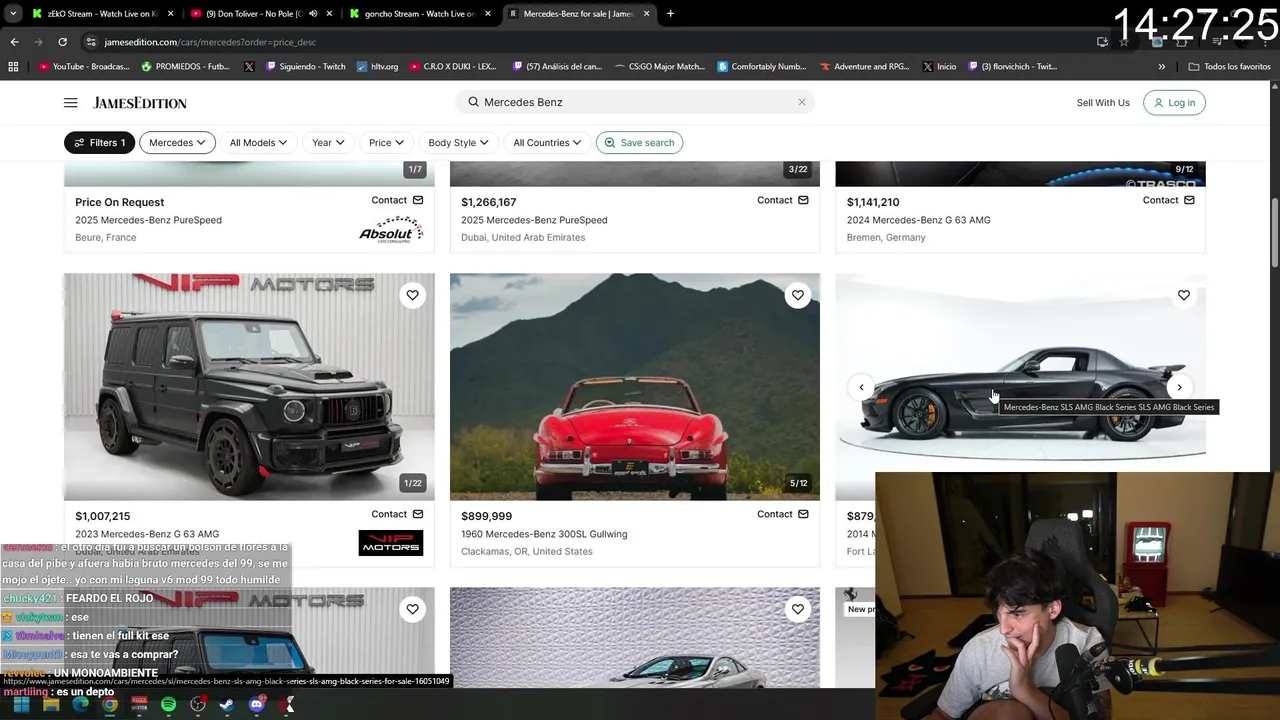Open Spotify from the taskbar
The image size is (1280, 720).
coord(168,705)
